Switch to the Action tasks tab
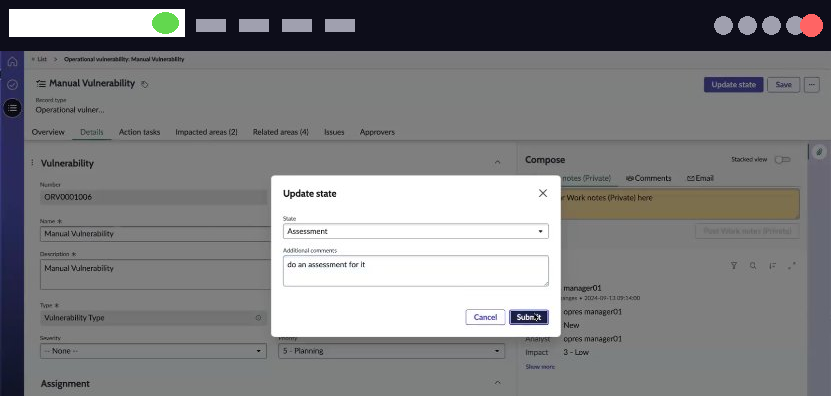 coord(139,132)
